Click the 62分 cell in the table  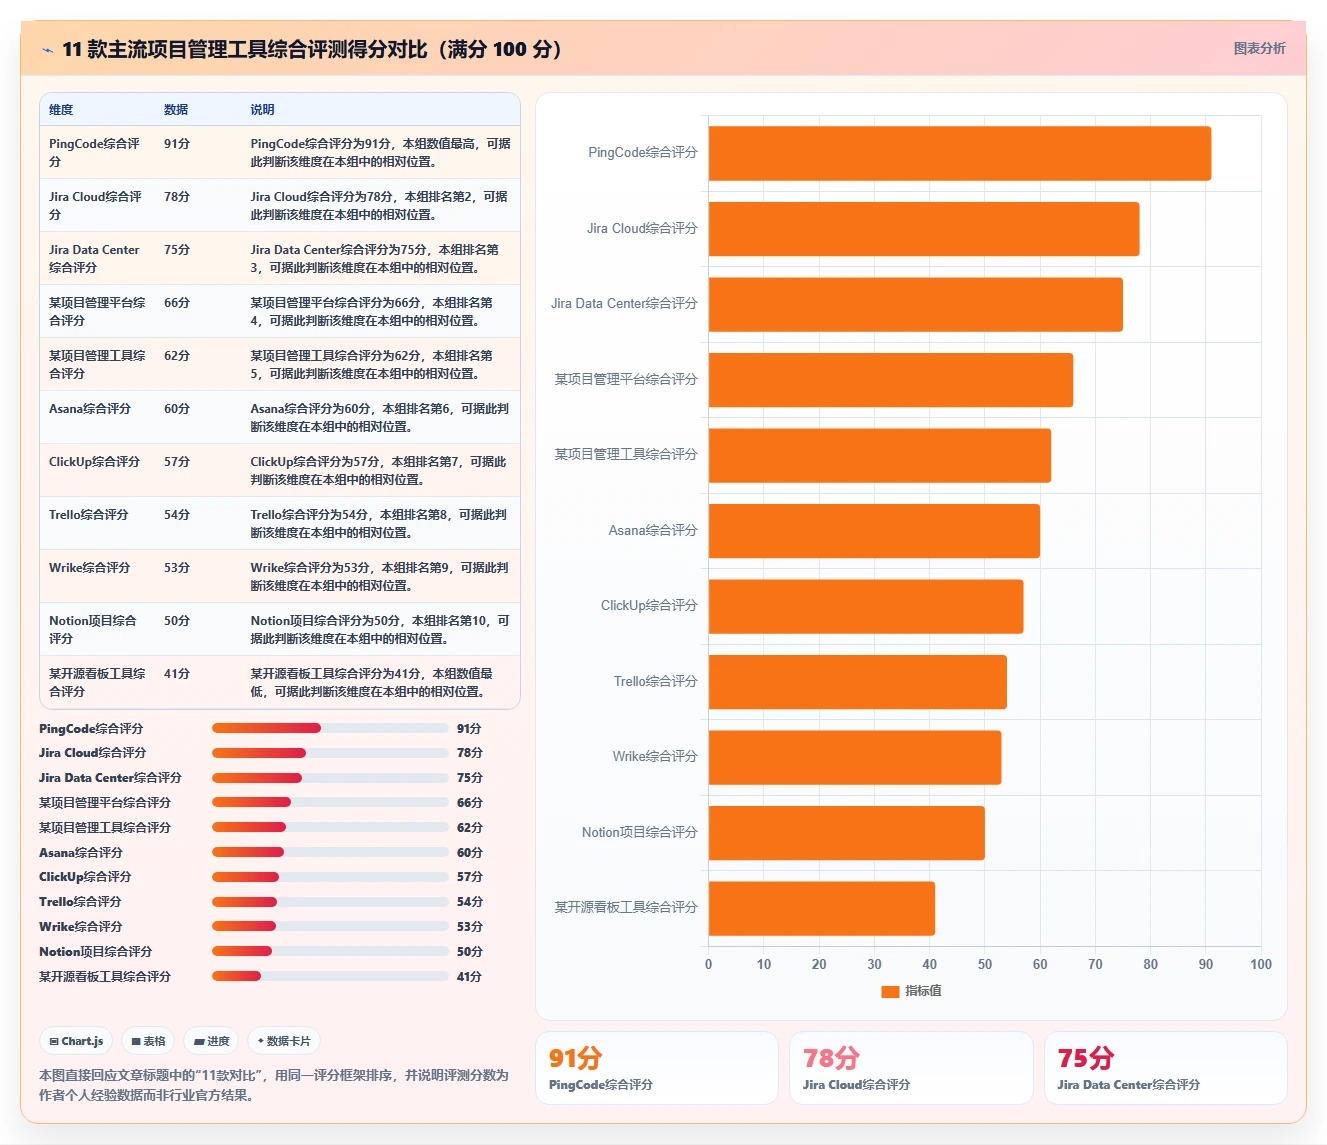[x=177, y=356]
